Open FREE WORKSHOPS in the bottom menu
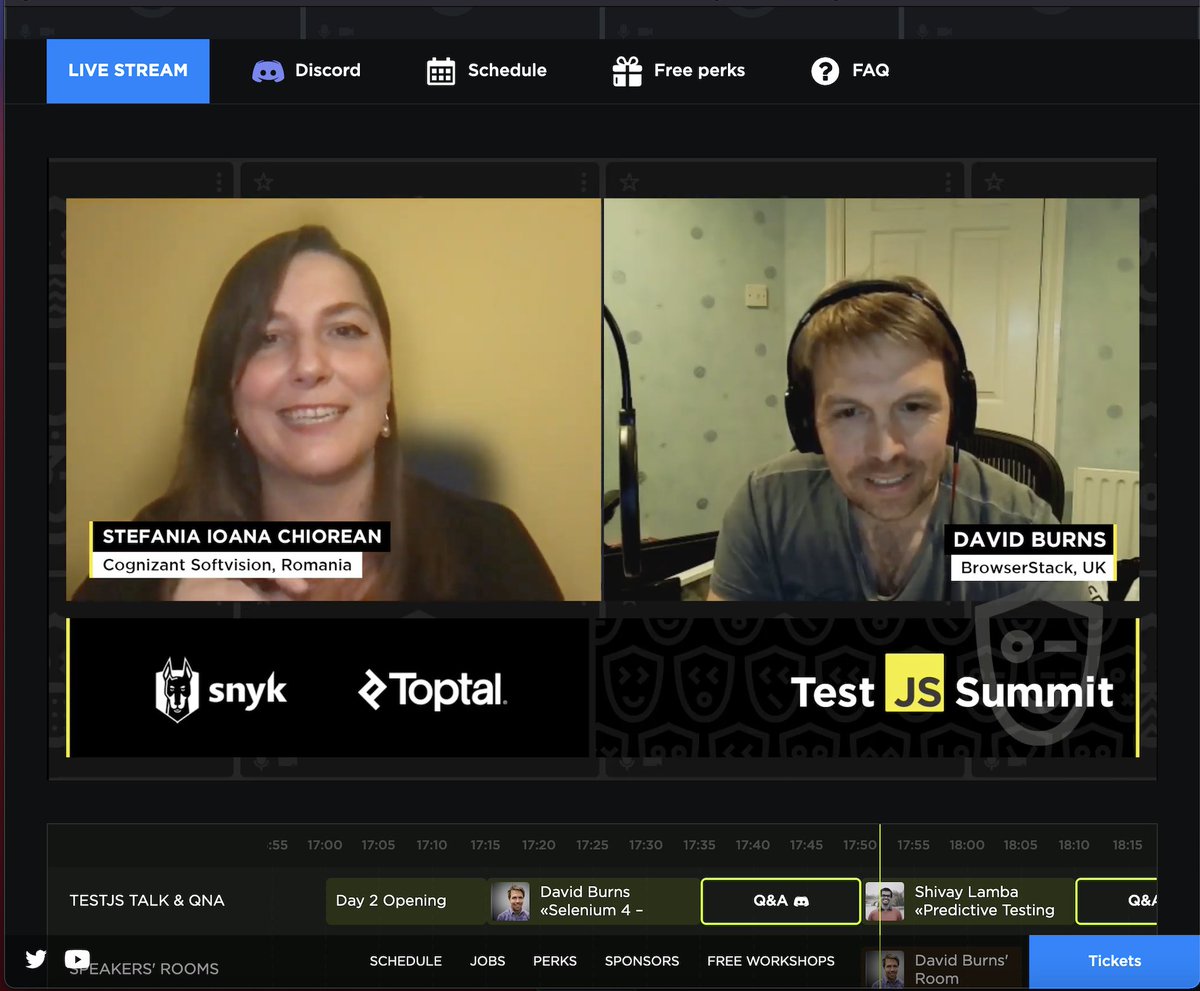Image resolution: width=1200 pixels, height=991 pixels. (771, 961)
